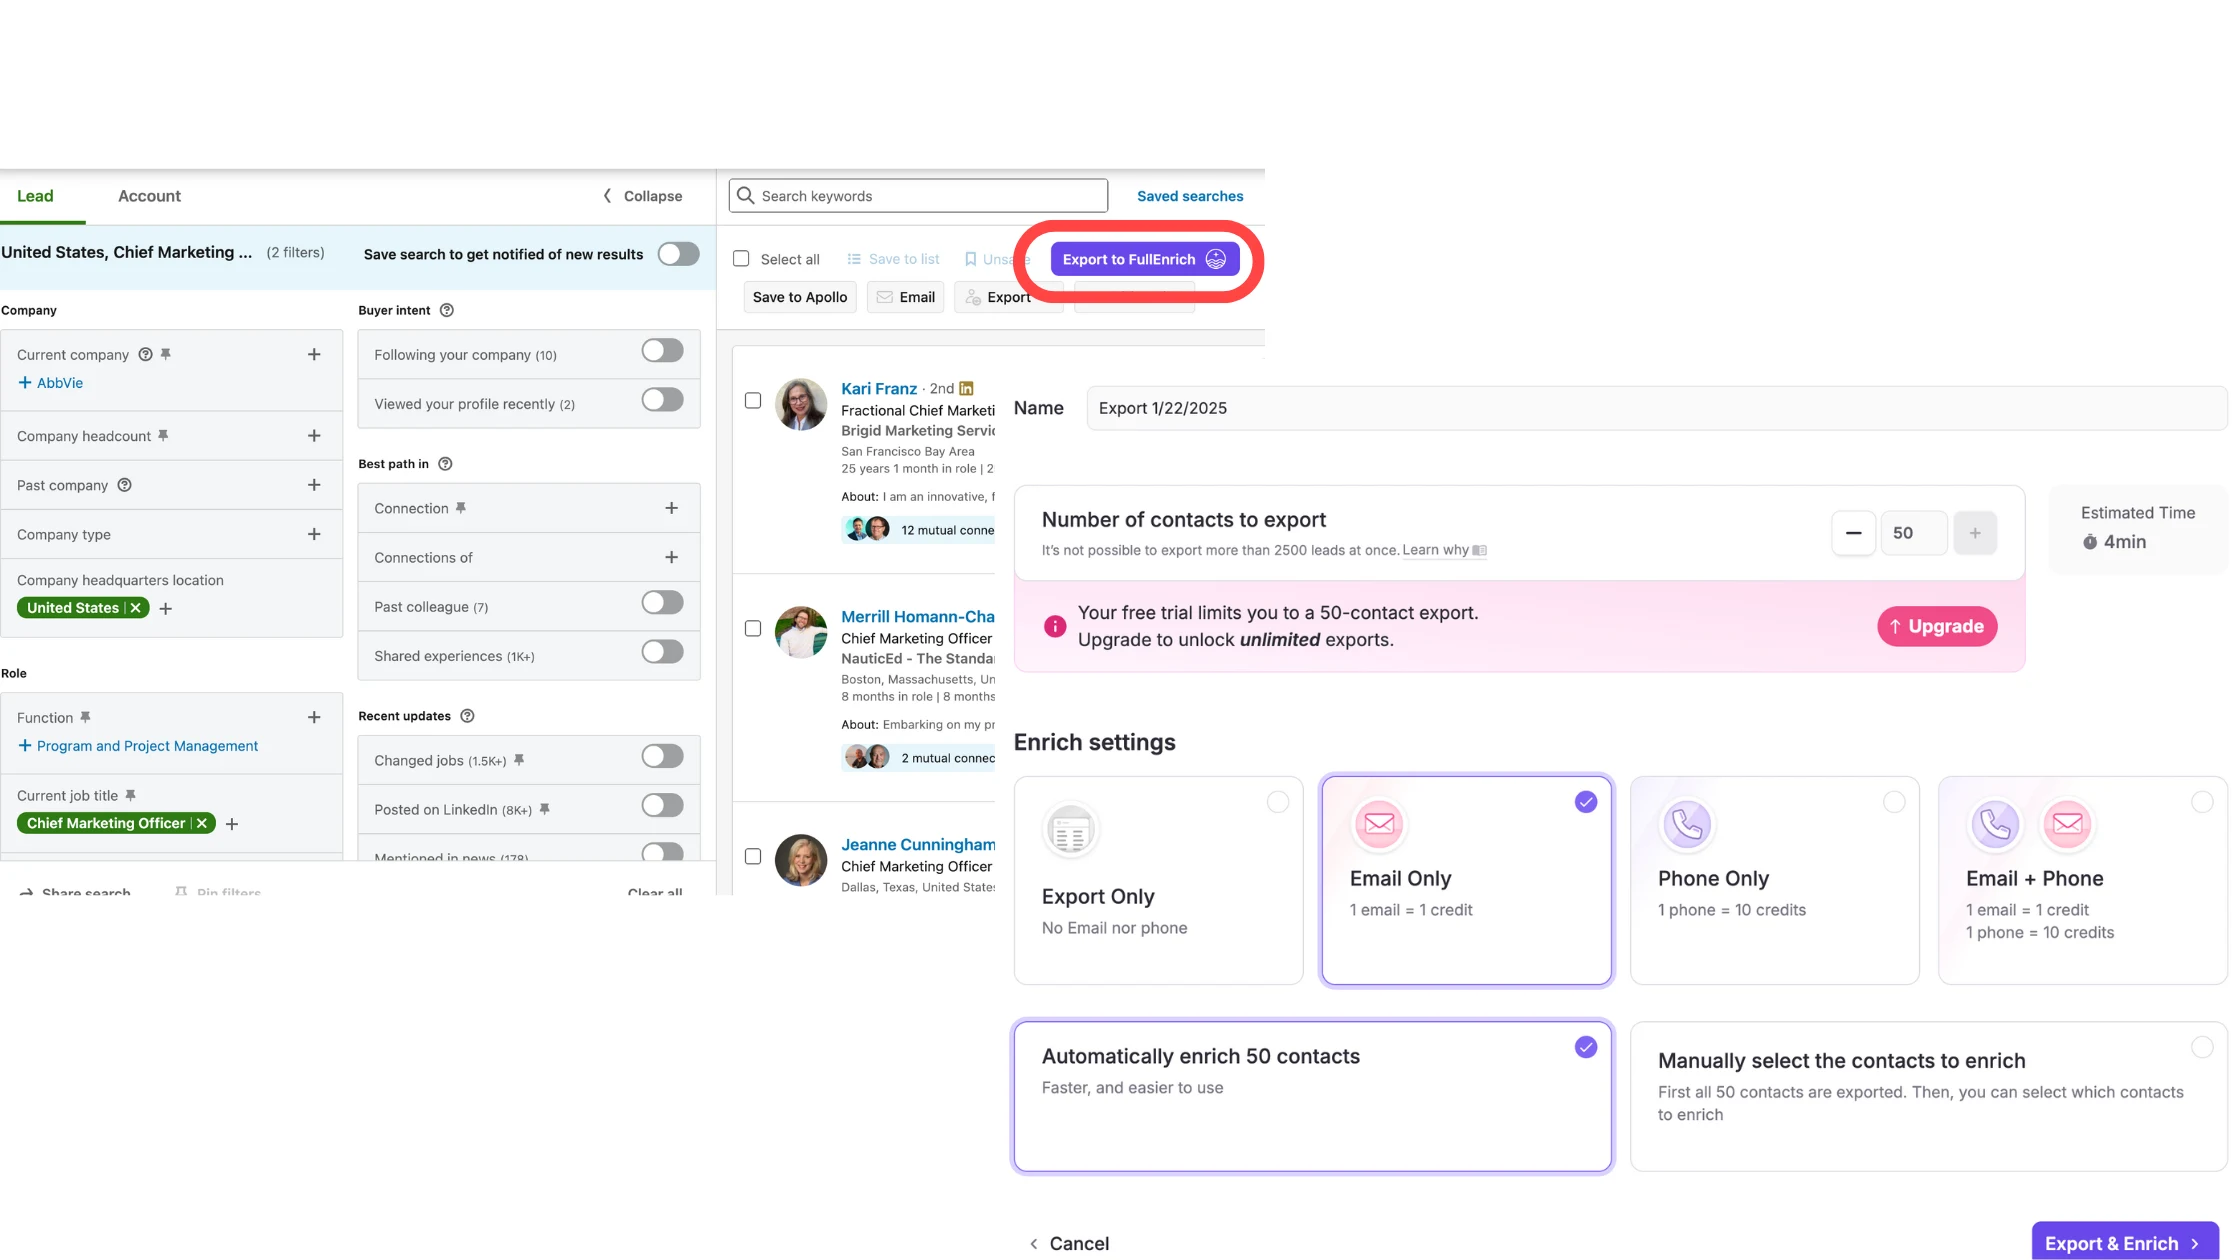Viewport: 2240px width, 1260px height.
Task: Enable Viewed your profile recently toggle
Action: (663, 400)
